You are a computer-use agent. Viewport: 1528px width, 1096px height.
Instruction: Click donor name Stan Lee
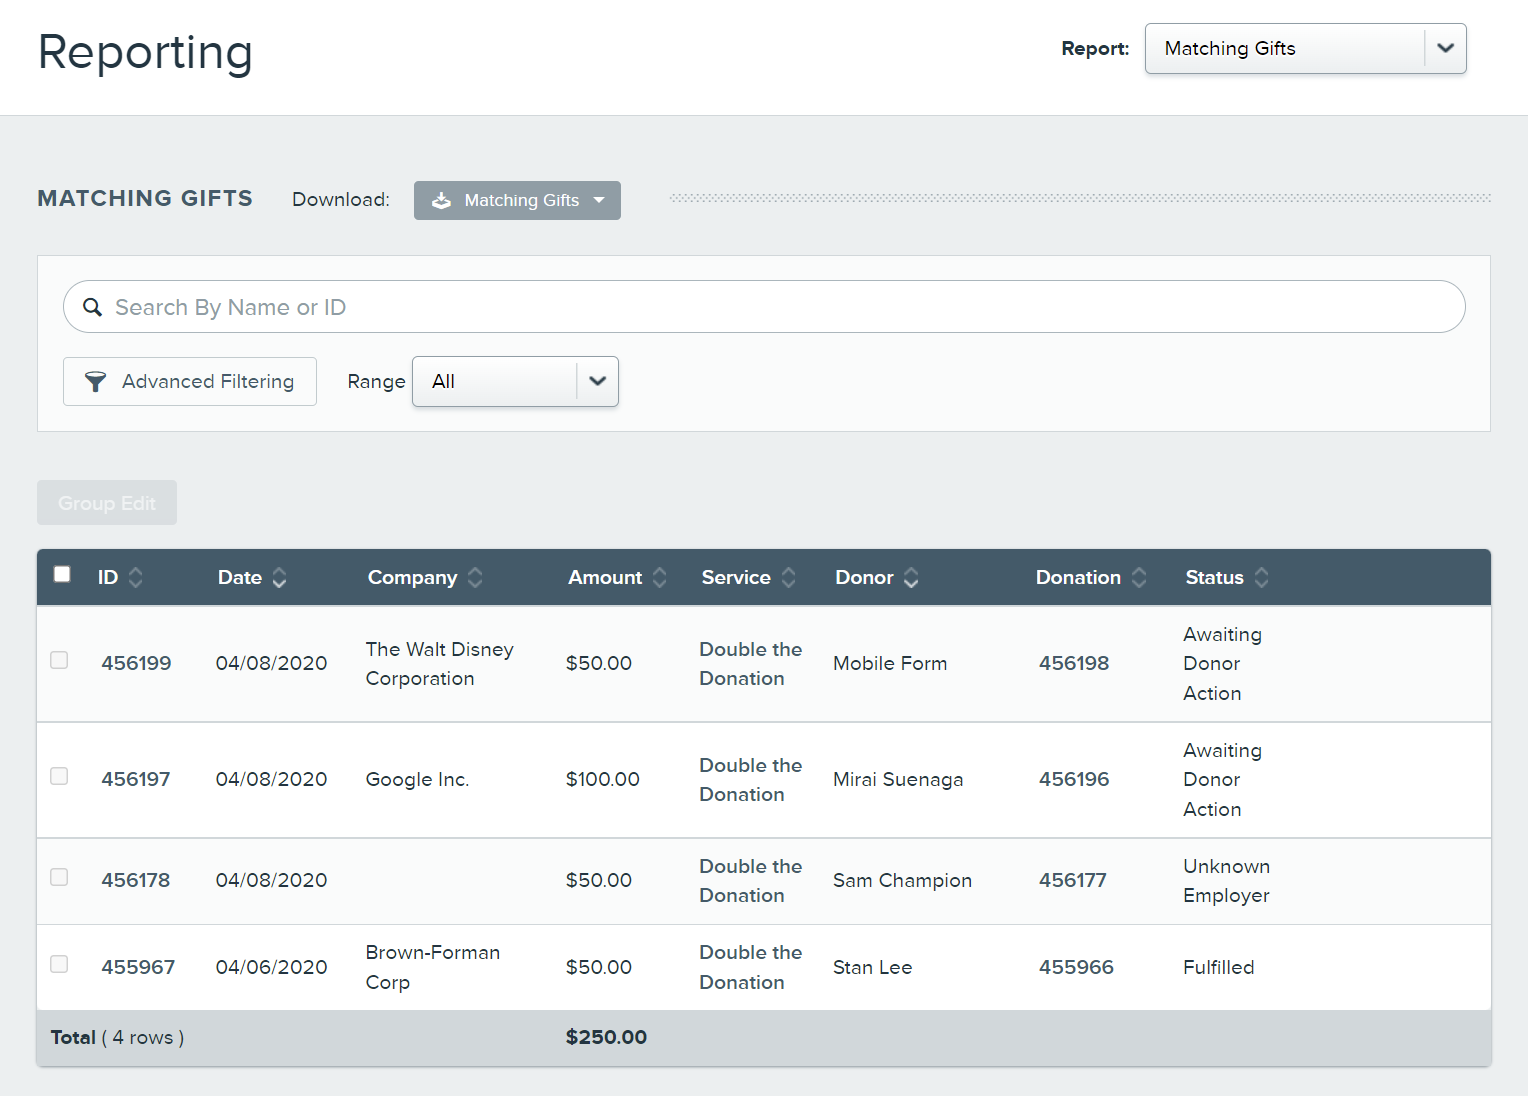coord(872,967)
